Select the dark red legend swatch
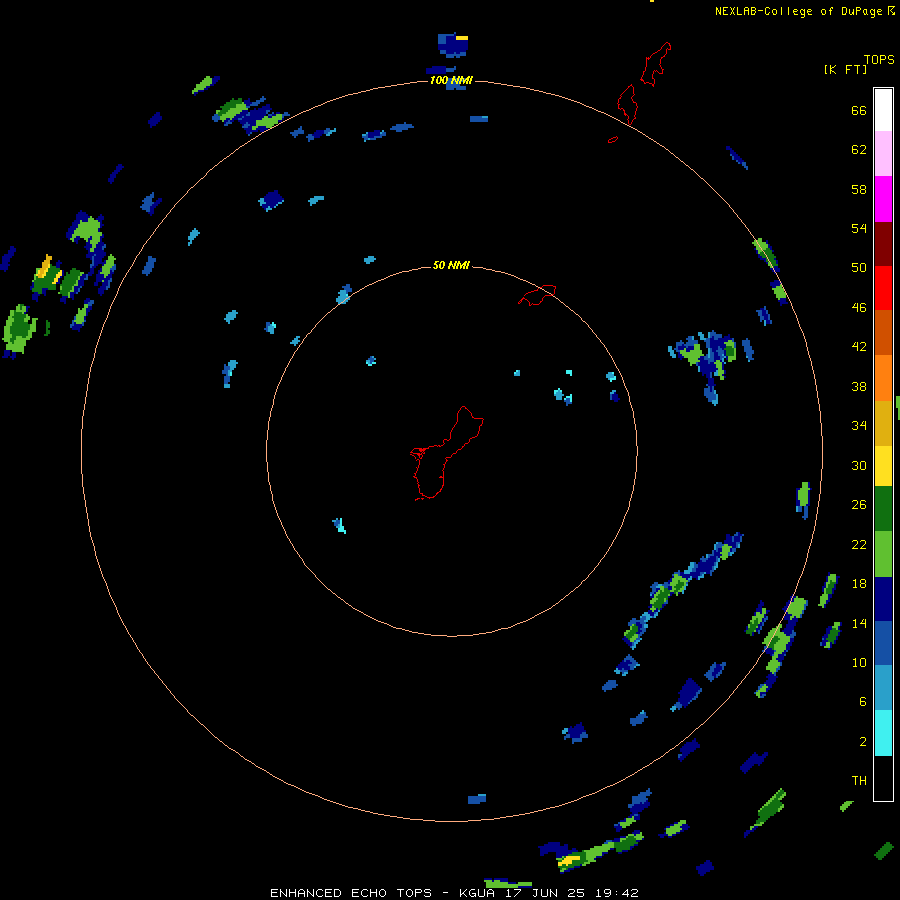The image size is (900, 900). pos(883,244)
